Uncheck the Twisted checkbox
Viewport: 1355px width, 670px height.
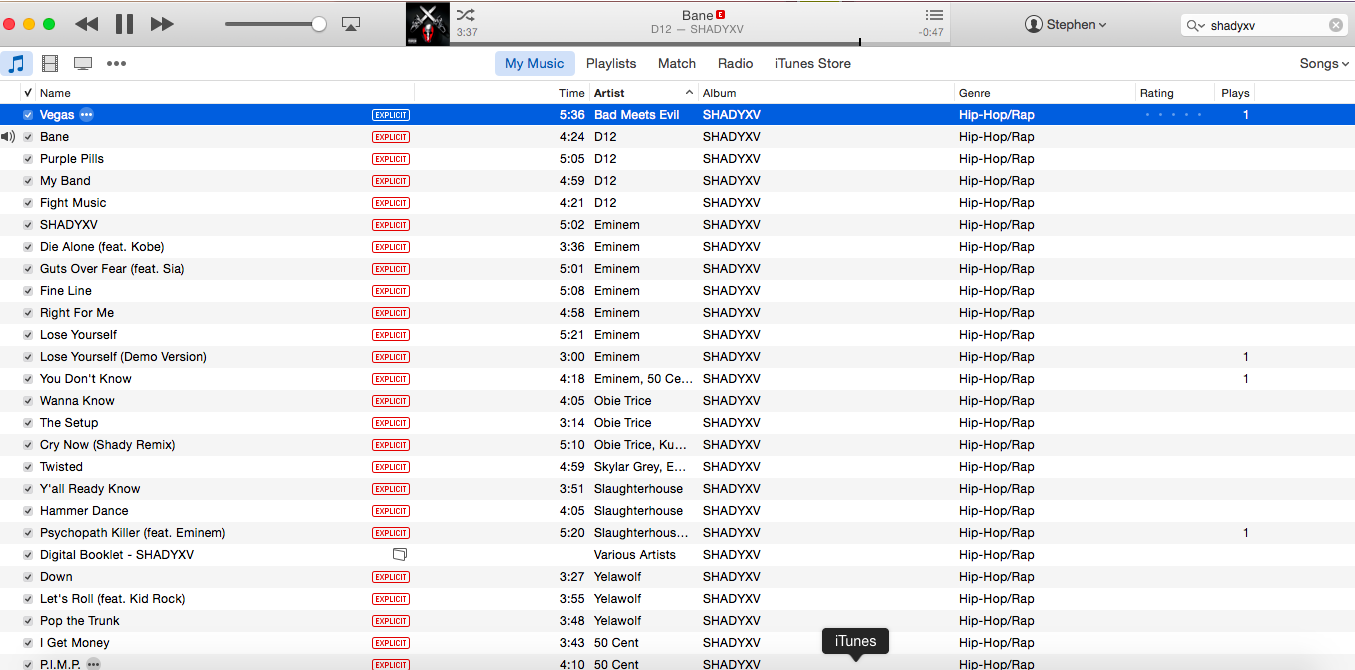(x=28, y=467)
